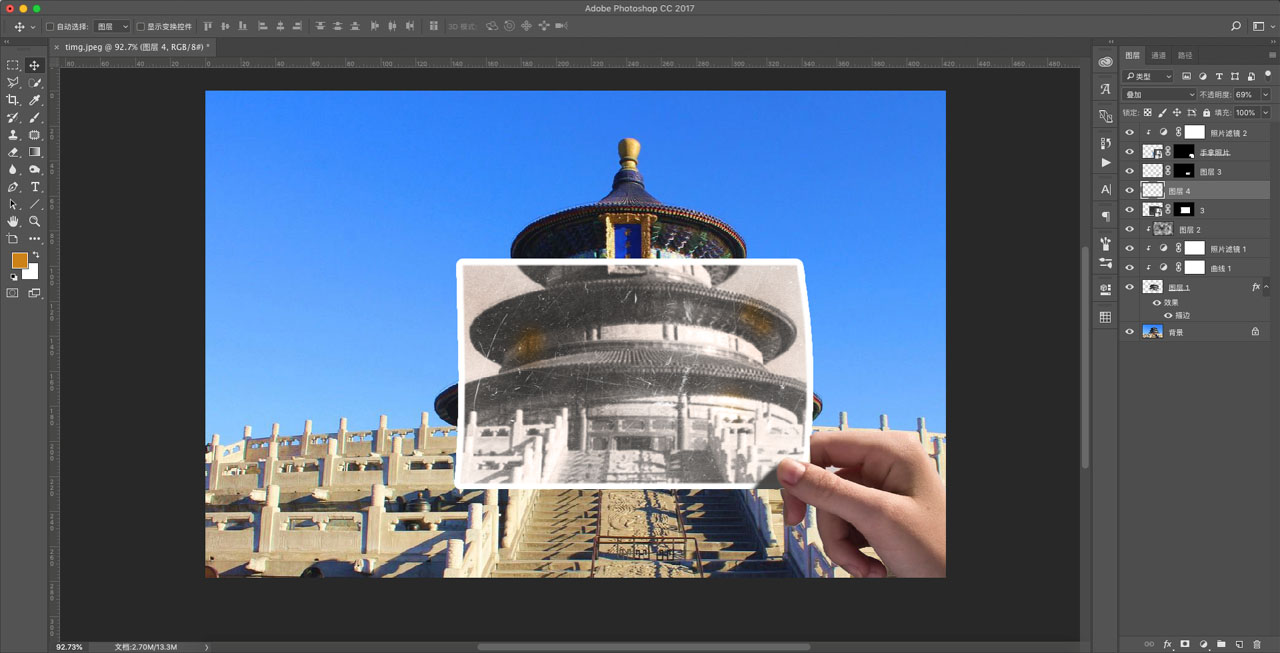Set the foreground orange color swatch
Viewport: 1280px width, 653px height.
click(19, 260)
